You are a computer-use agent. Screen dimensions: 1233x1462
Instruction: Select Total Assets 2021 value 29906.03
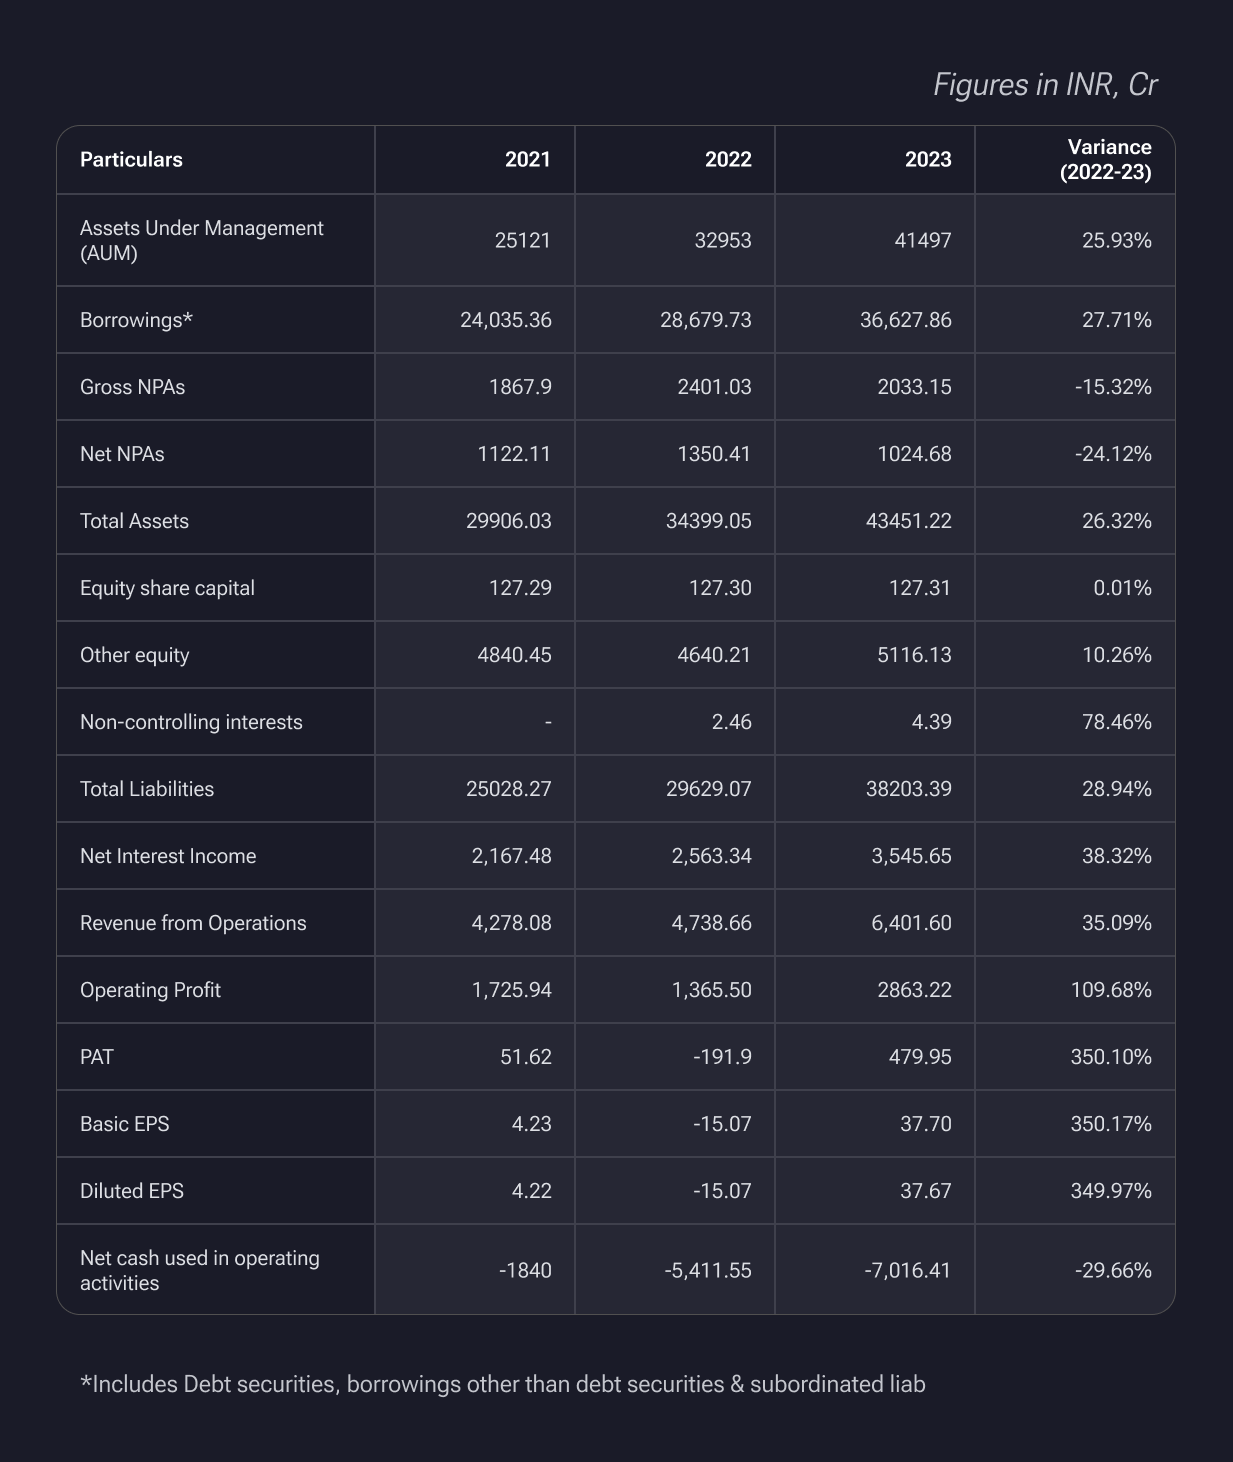tap(509, 521)
